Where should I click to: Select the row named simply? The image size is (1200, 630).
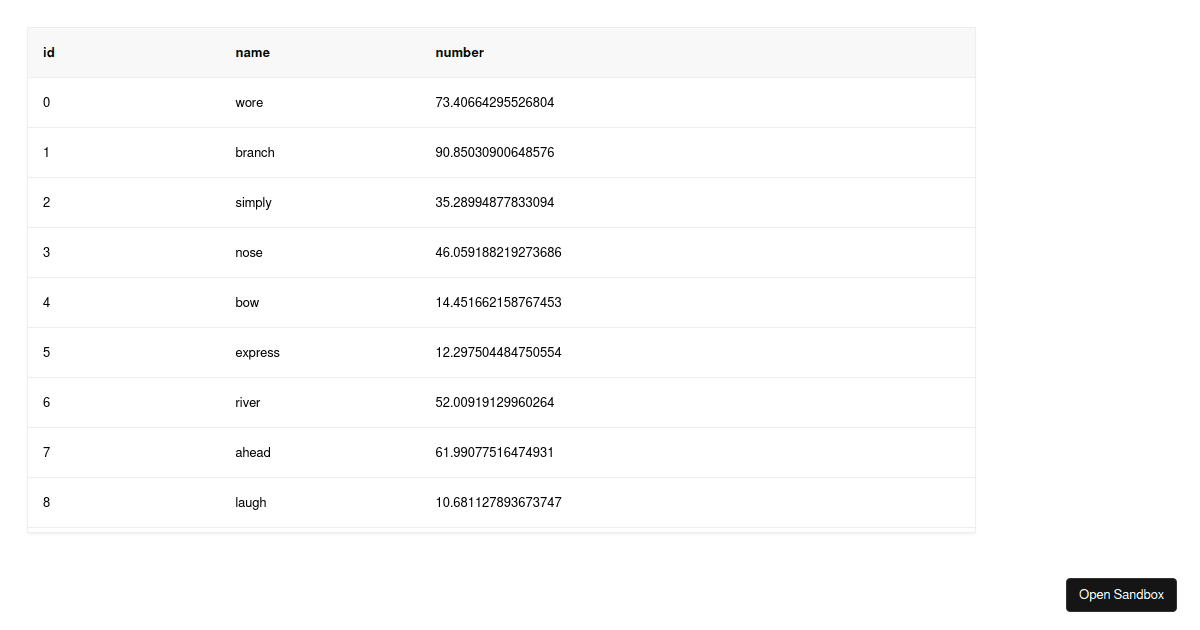[x=253, y=202]
